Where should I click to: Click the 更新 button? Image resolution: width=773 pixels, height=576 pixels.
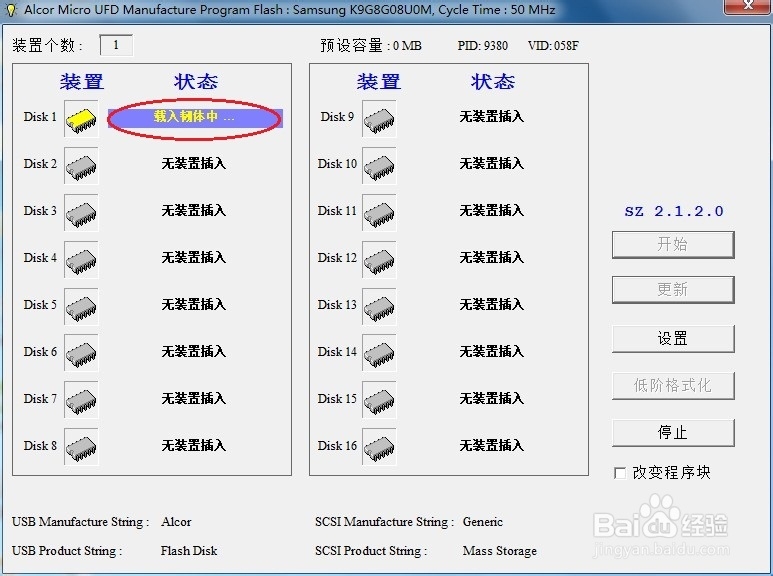coord(673,289)
